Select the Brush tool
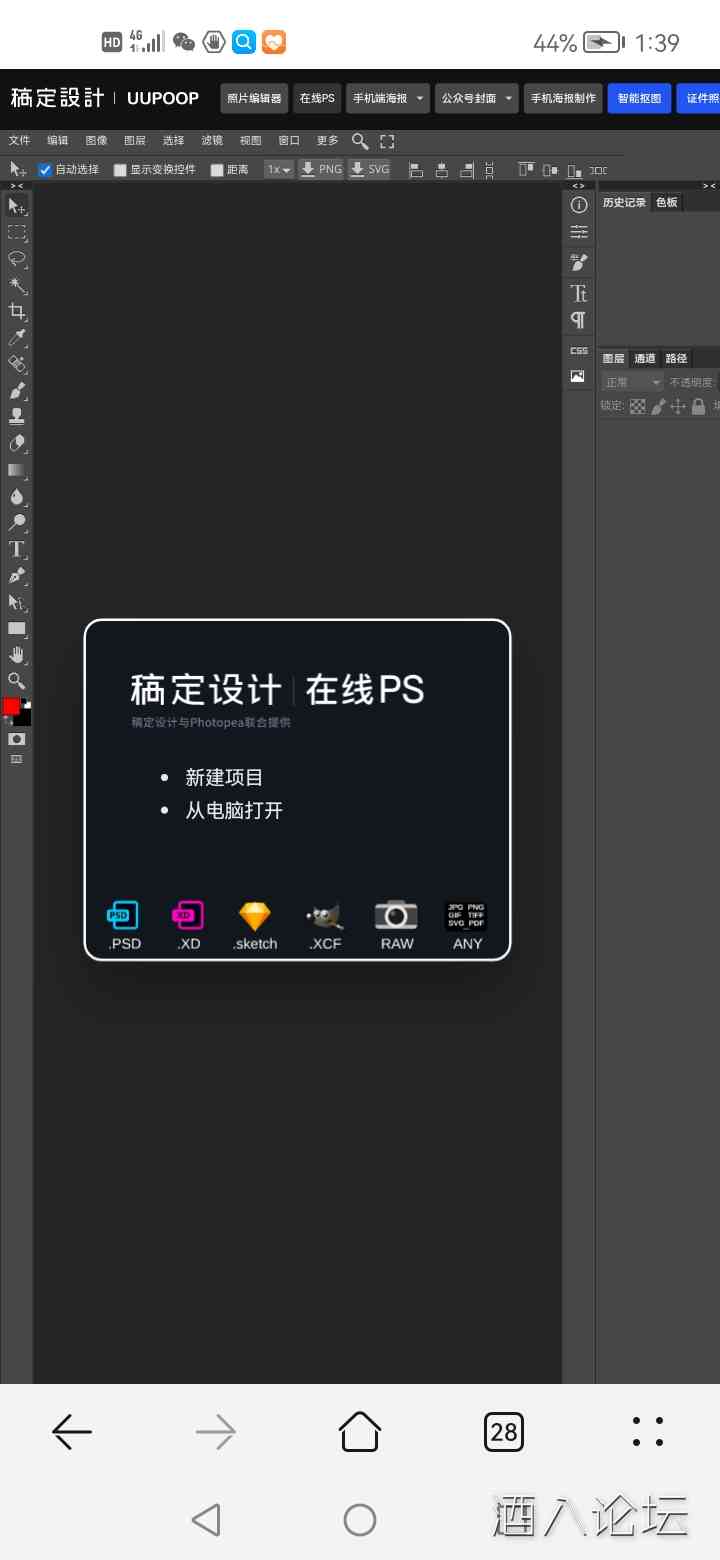Screen dimensions: 720x1560 click(16, 390)
